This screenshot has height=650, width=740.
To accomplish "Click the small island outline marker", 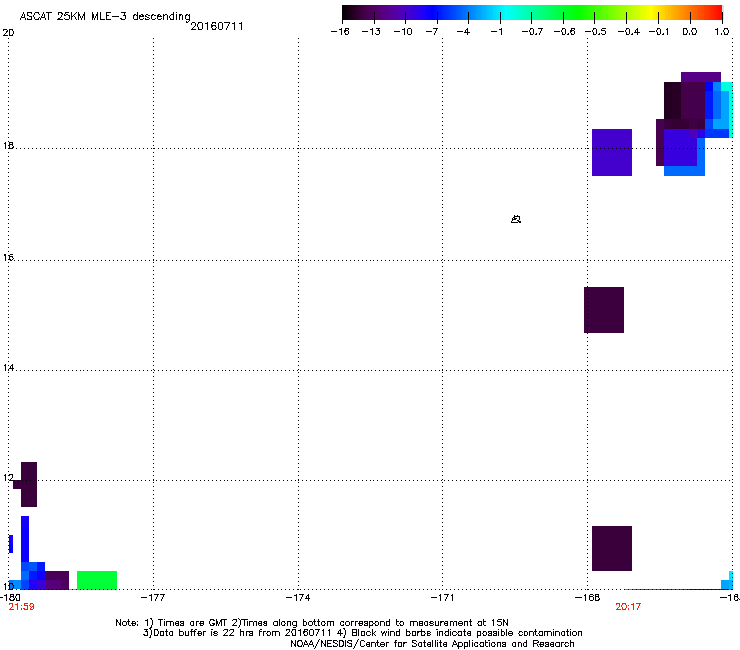I will click(516, 219).
